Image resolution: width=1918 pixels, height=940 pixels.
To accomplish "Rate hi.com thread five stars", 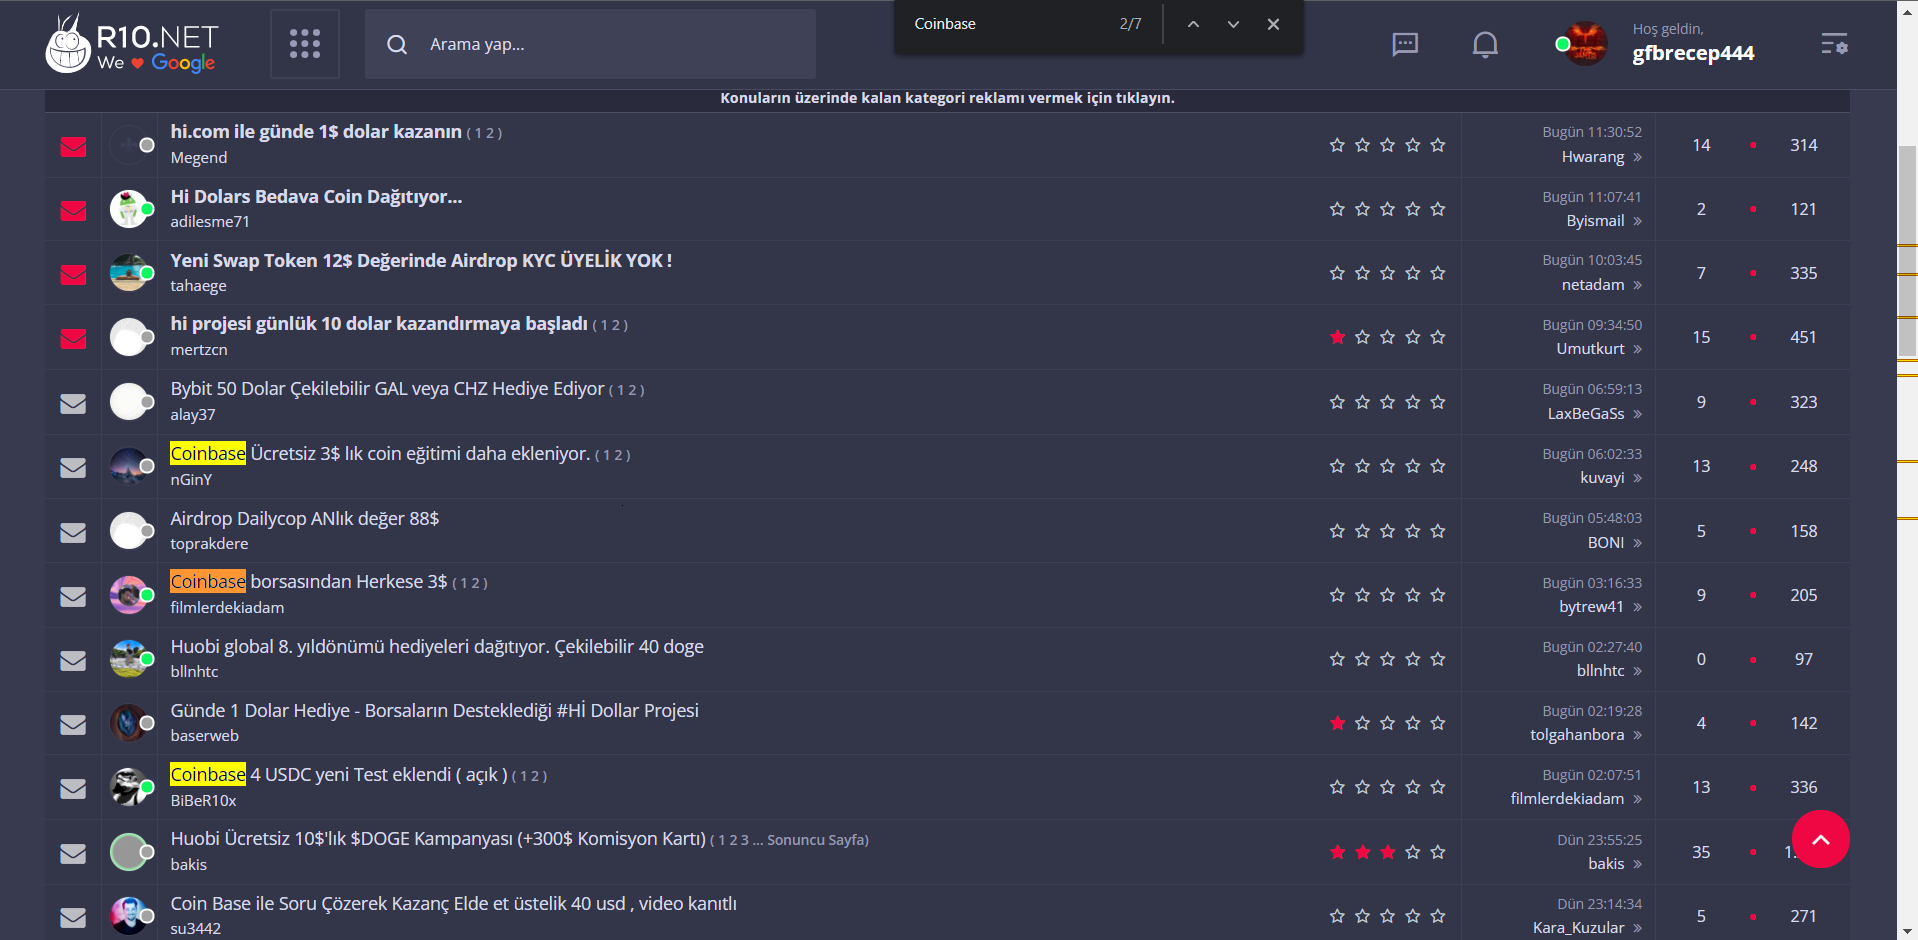I will click(x=1438, y=145).
